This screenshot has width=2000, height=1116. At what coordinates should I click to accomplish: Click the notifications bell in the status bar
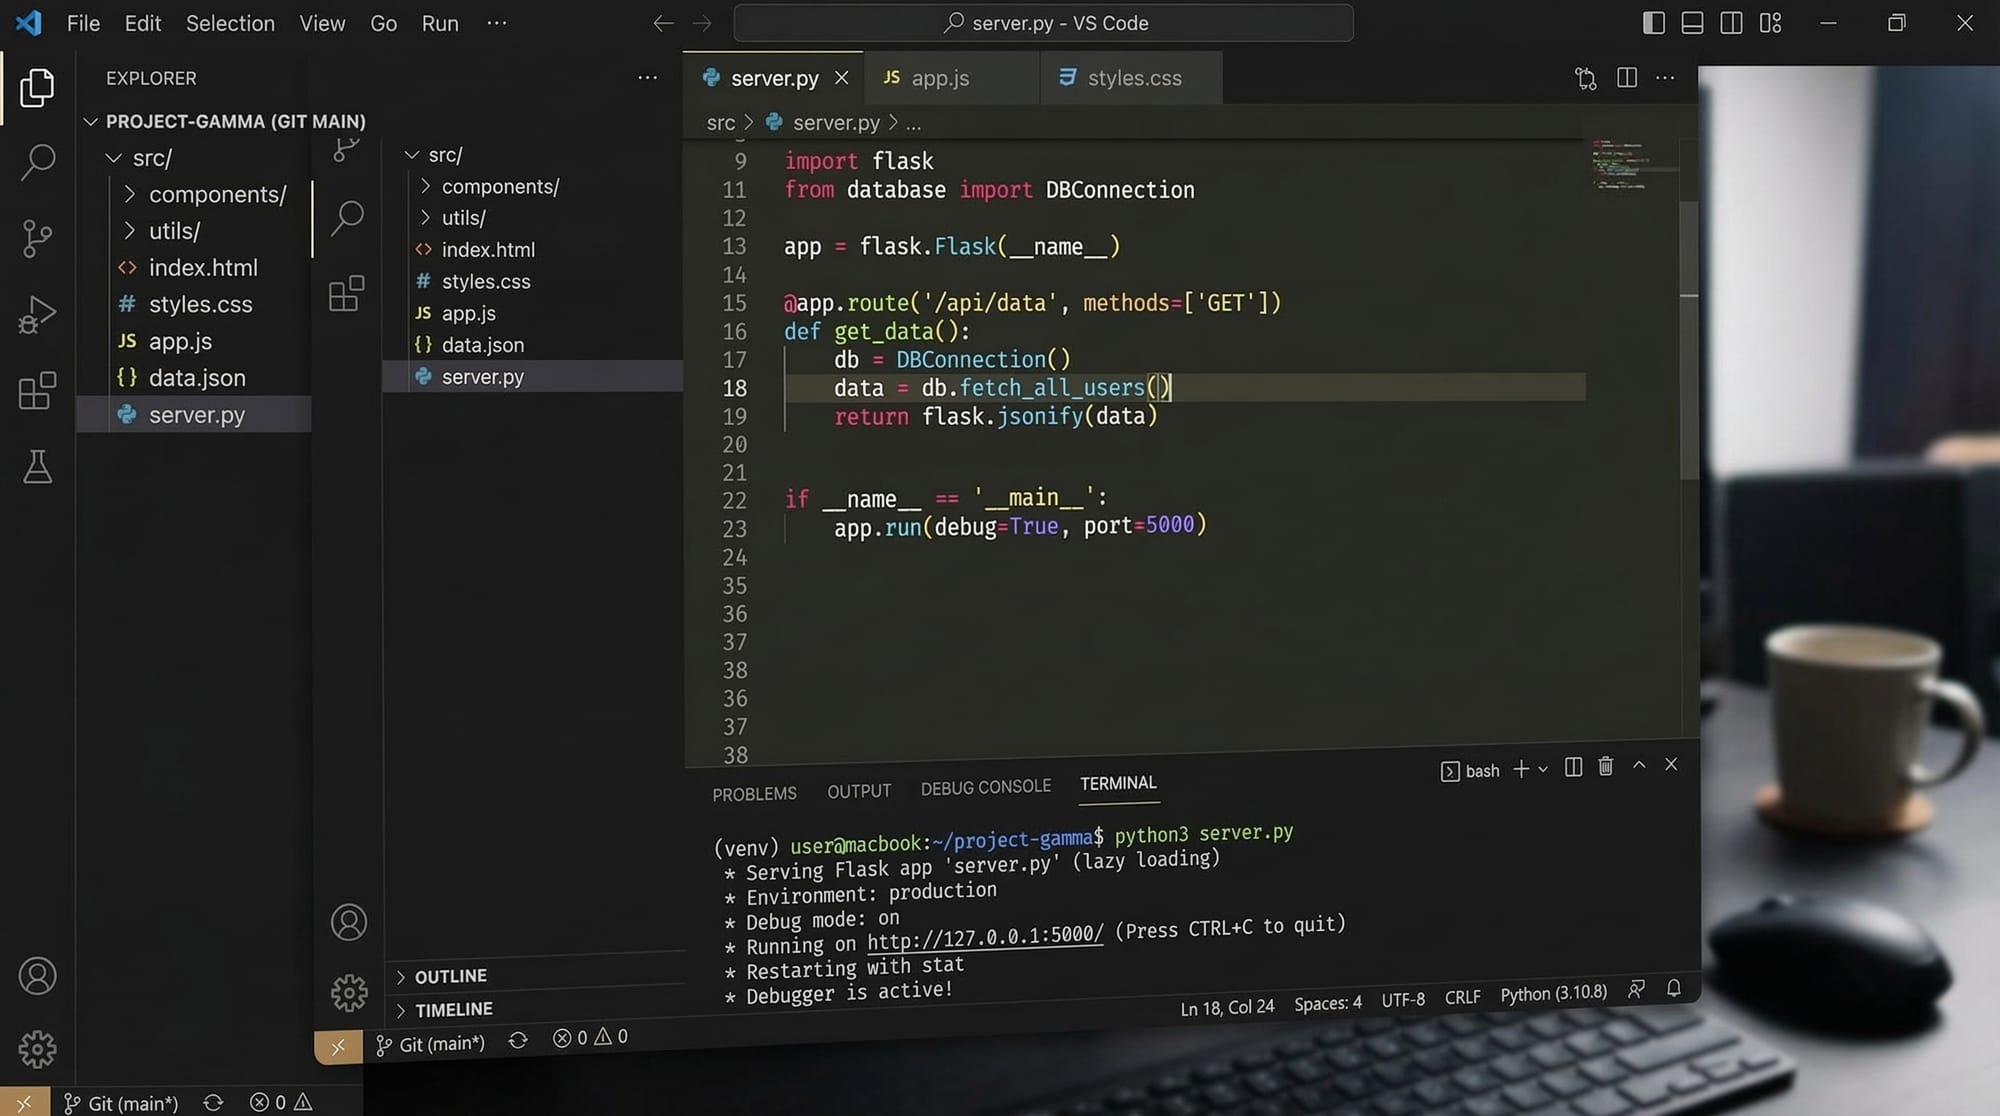tap(1673, 988)
